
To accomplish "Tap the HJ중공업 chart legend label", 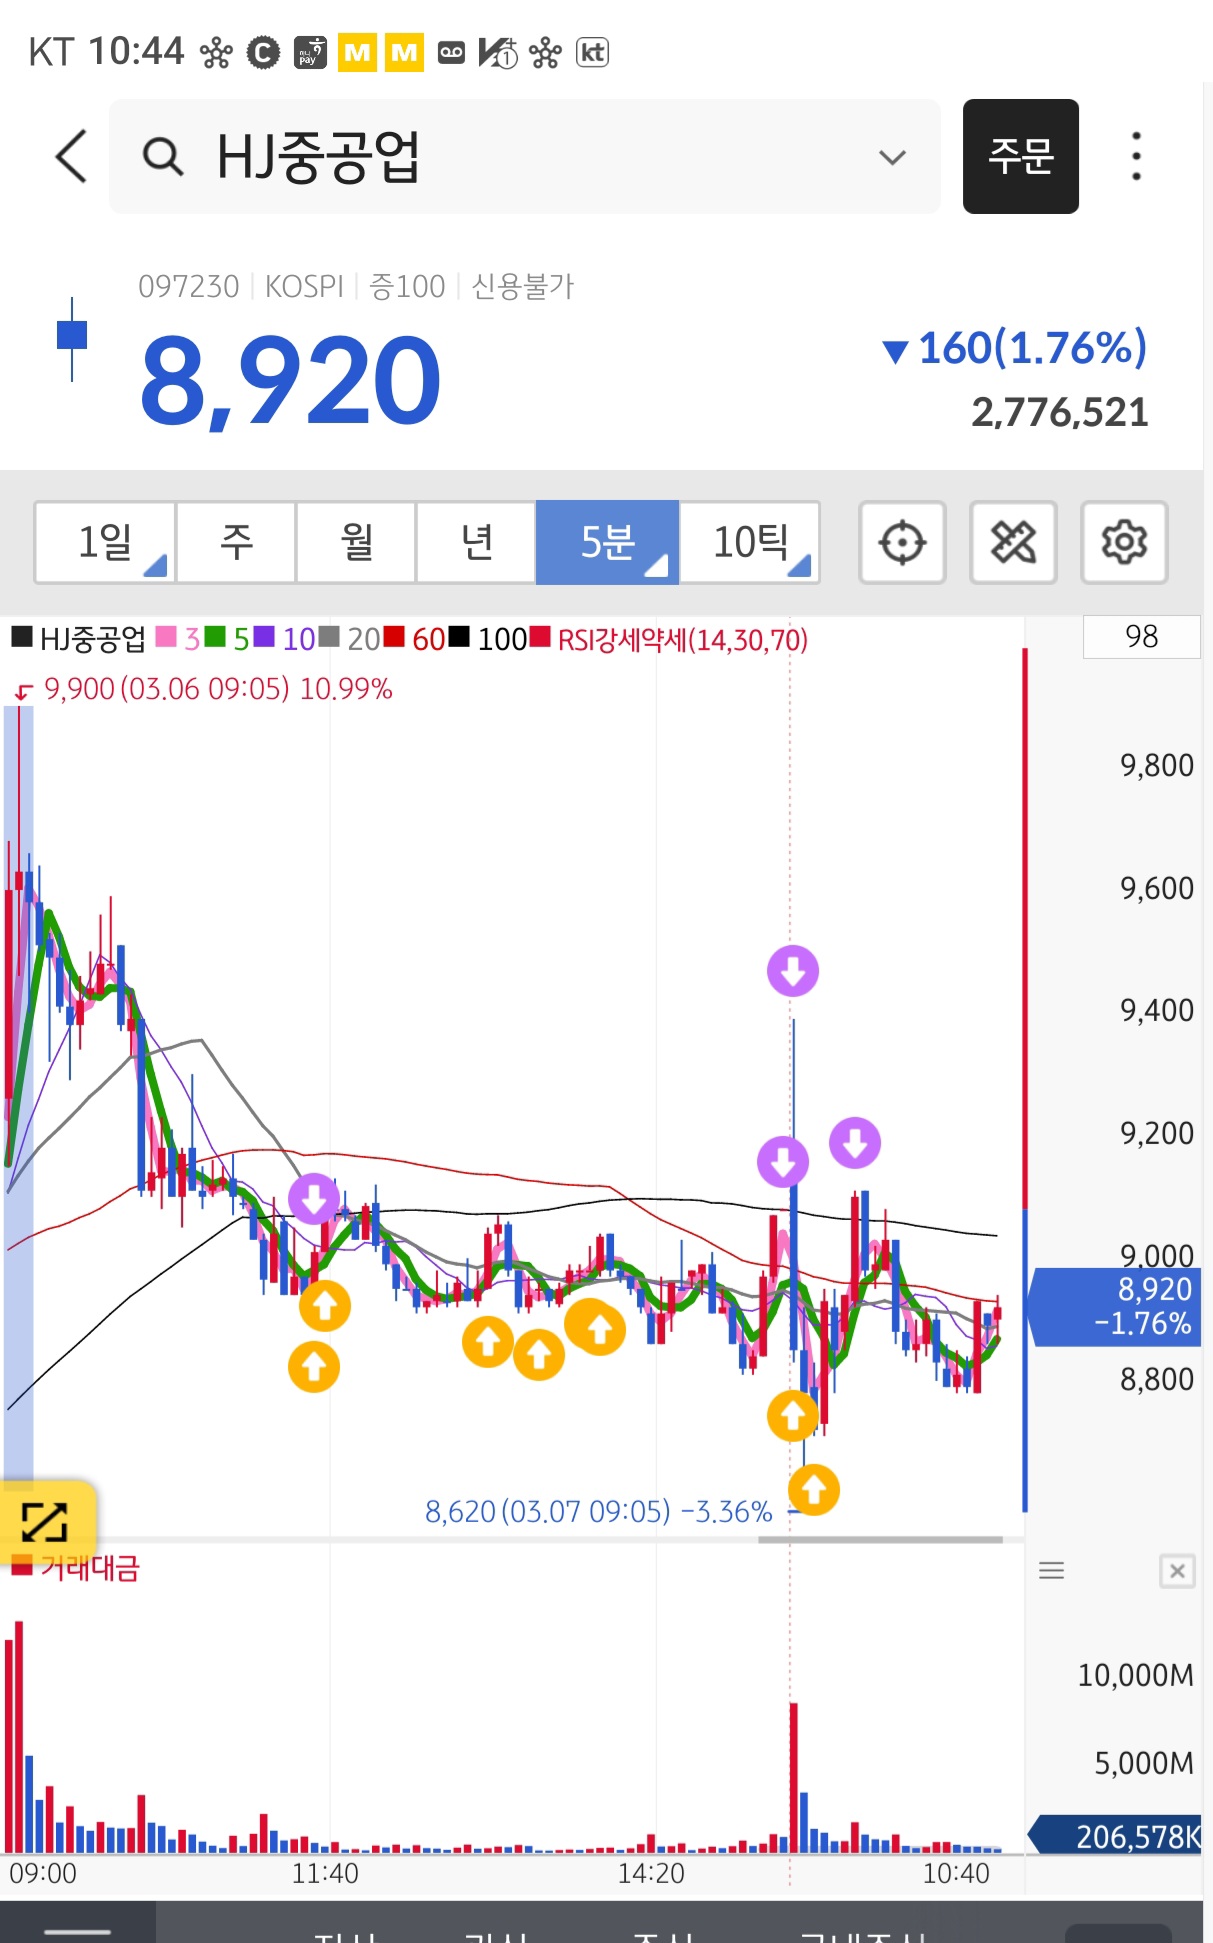I will (79, 638).
